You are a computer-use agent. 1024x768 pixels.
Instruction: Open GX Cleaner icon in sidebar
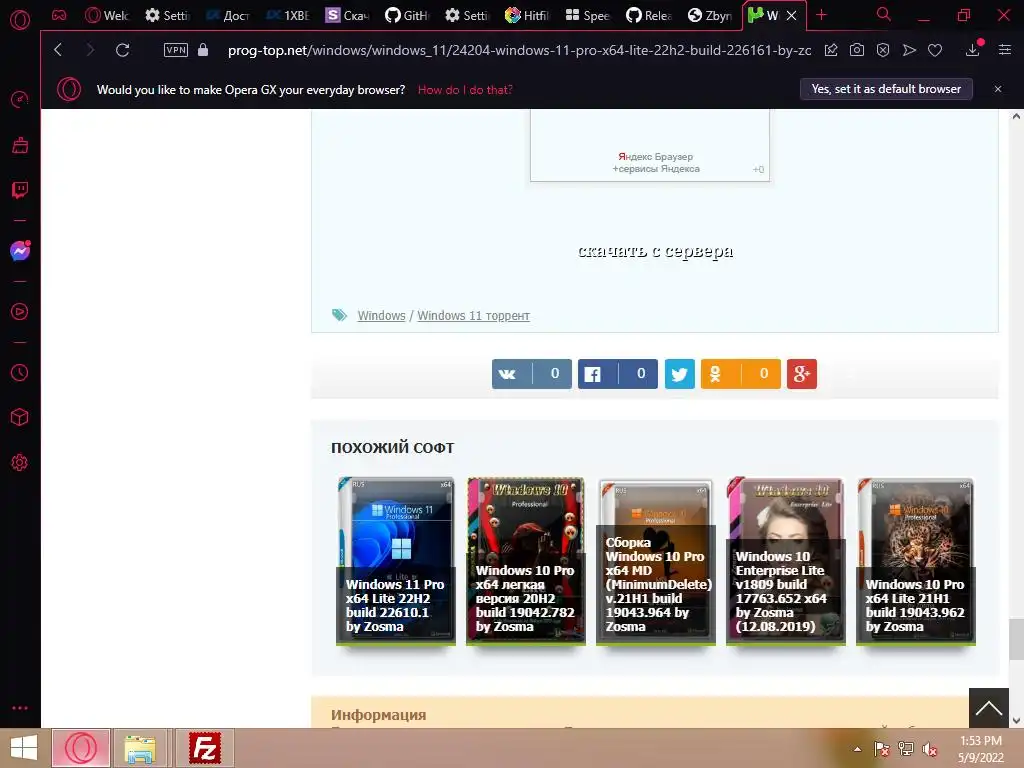[20, 144]
